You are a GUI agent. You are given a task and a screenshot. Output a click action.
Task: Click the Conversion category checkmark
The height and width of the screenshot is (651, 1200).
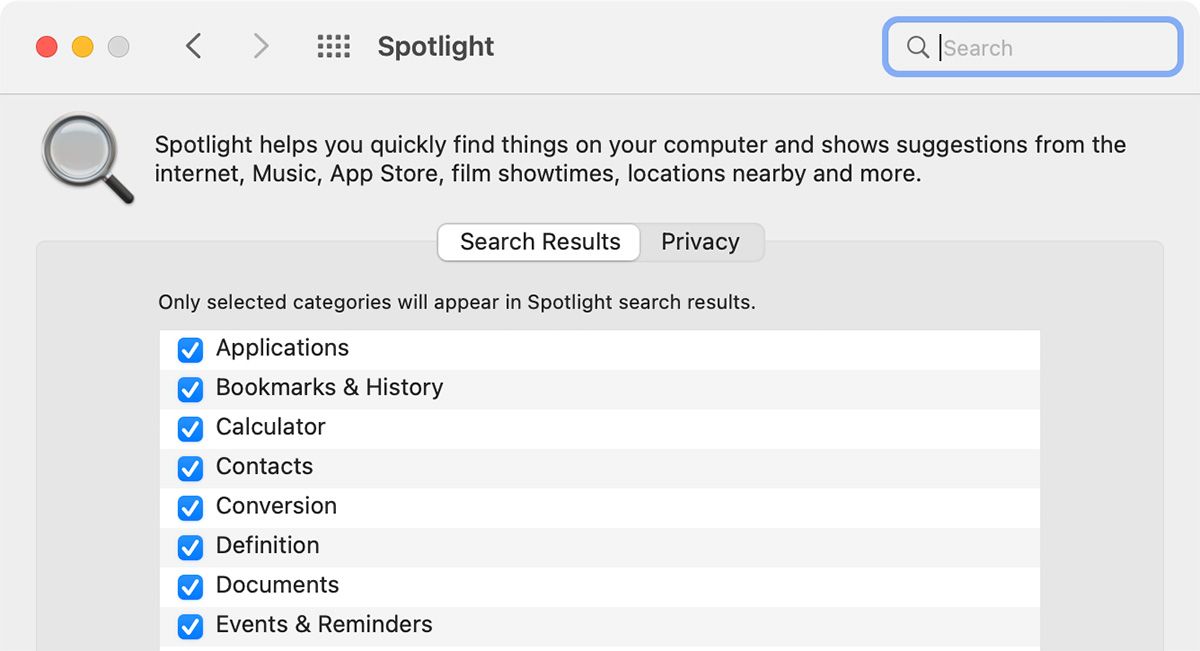[x=190, y=508]
